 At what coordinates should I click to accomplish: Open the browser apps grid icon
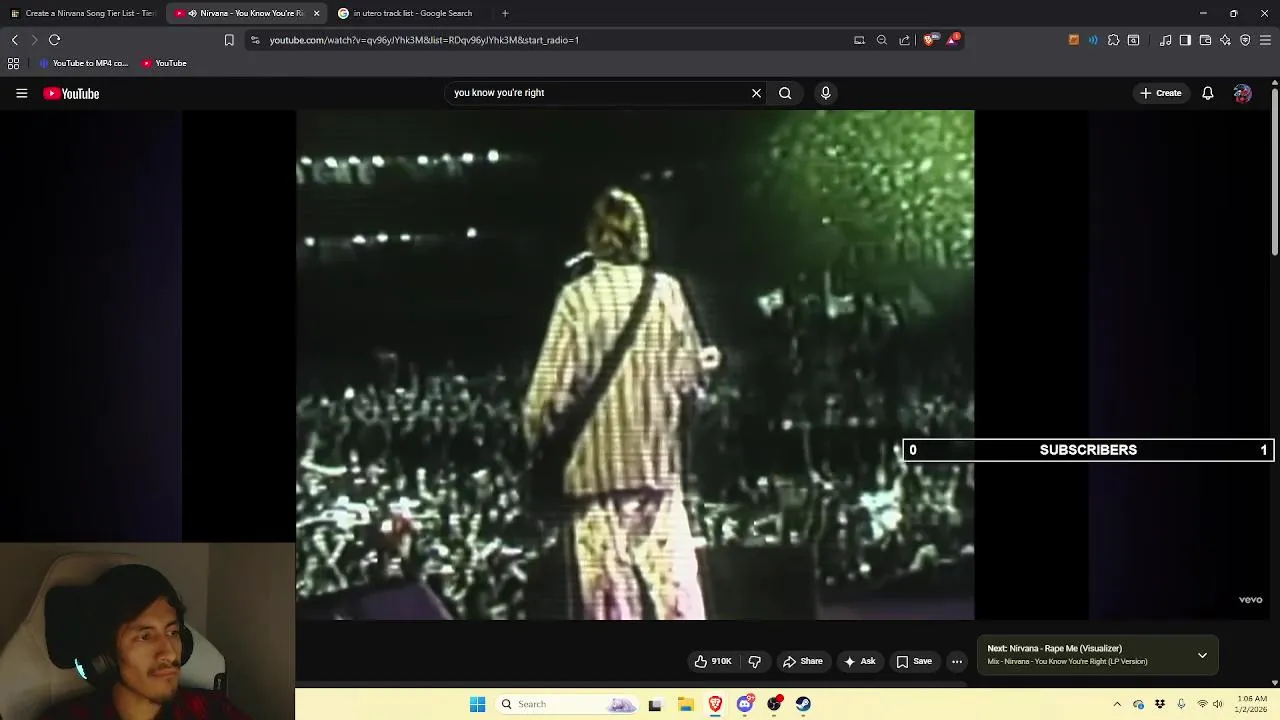[13, 63]
